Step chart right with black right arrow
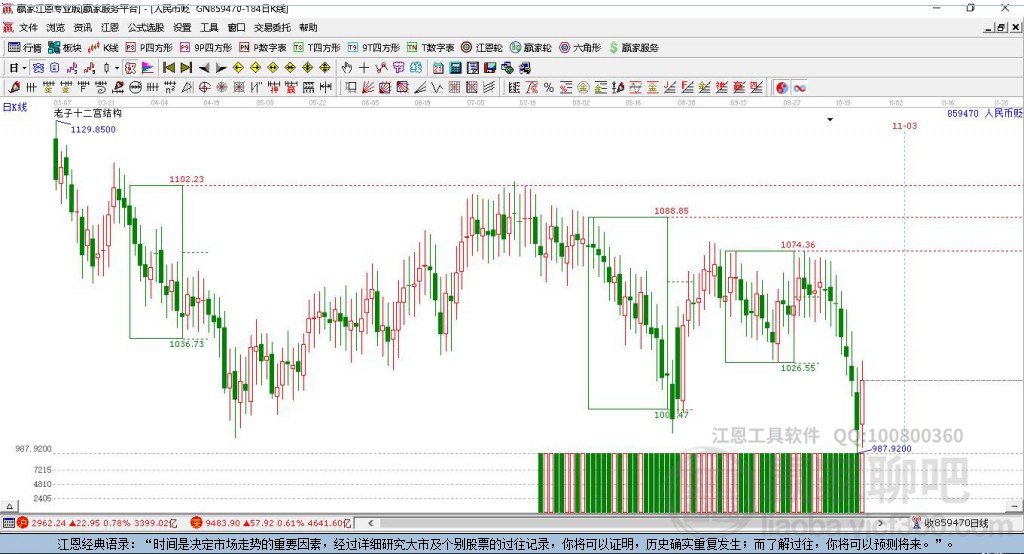 click(x=221, y=68)
